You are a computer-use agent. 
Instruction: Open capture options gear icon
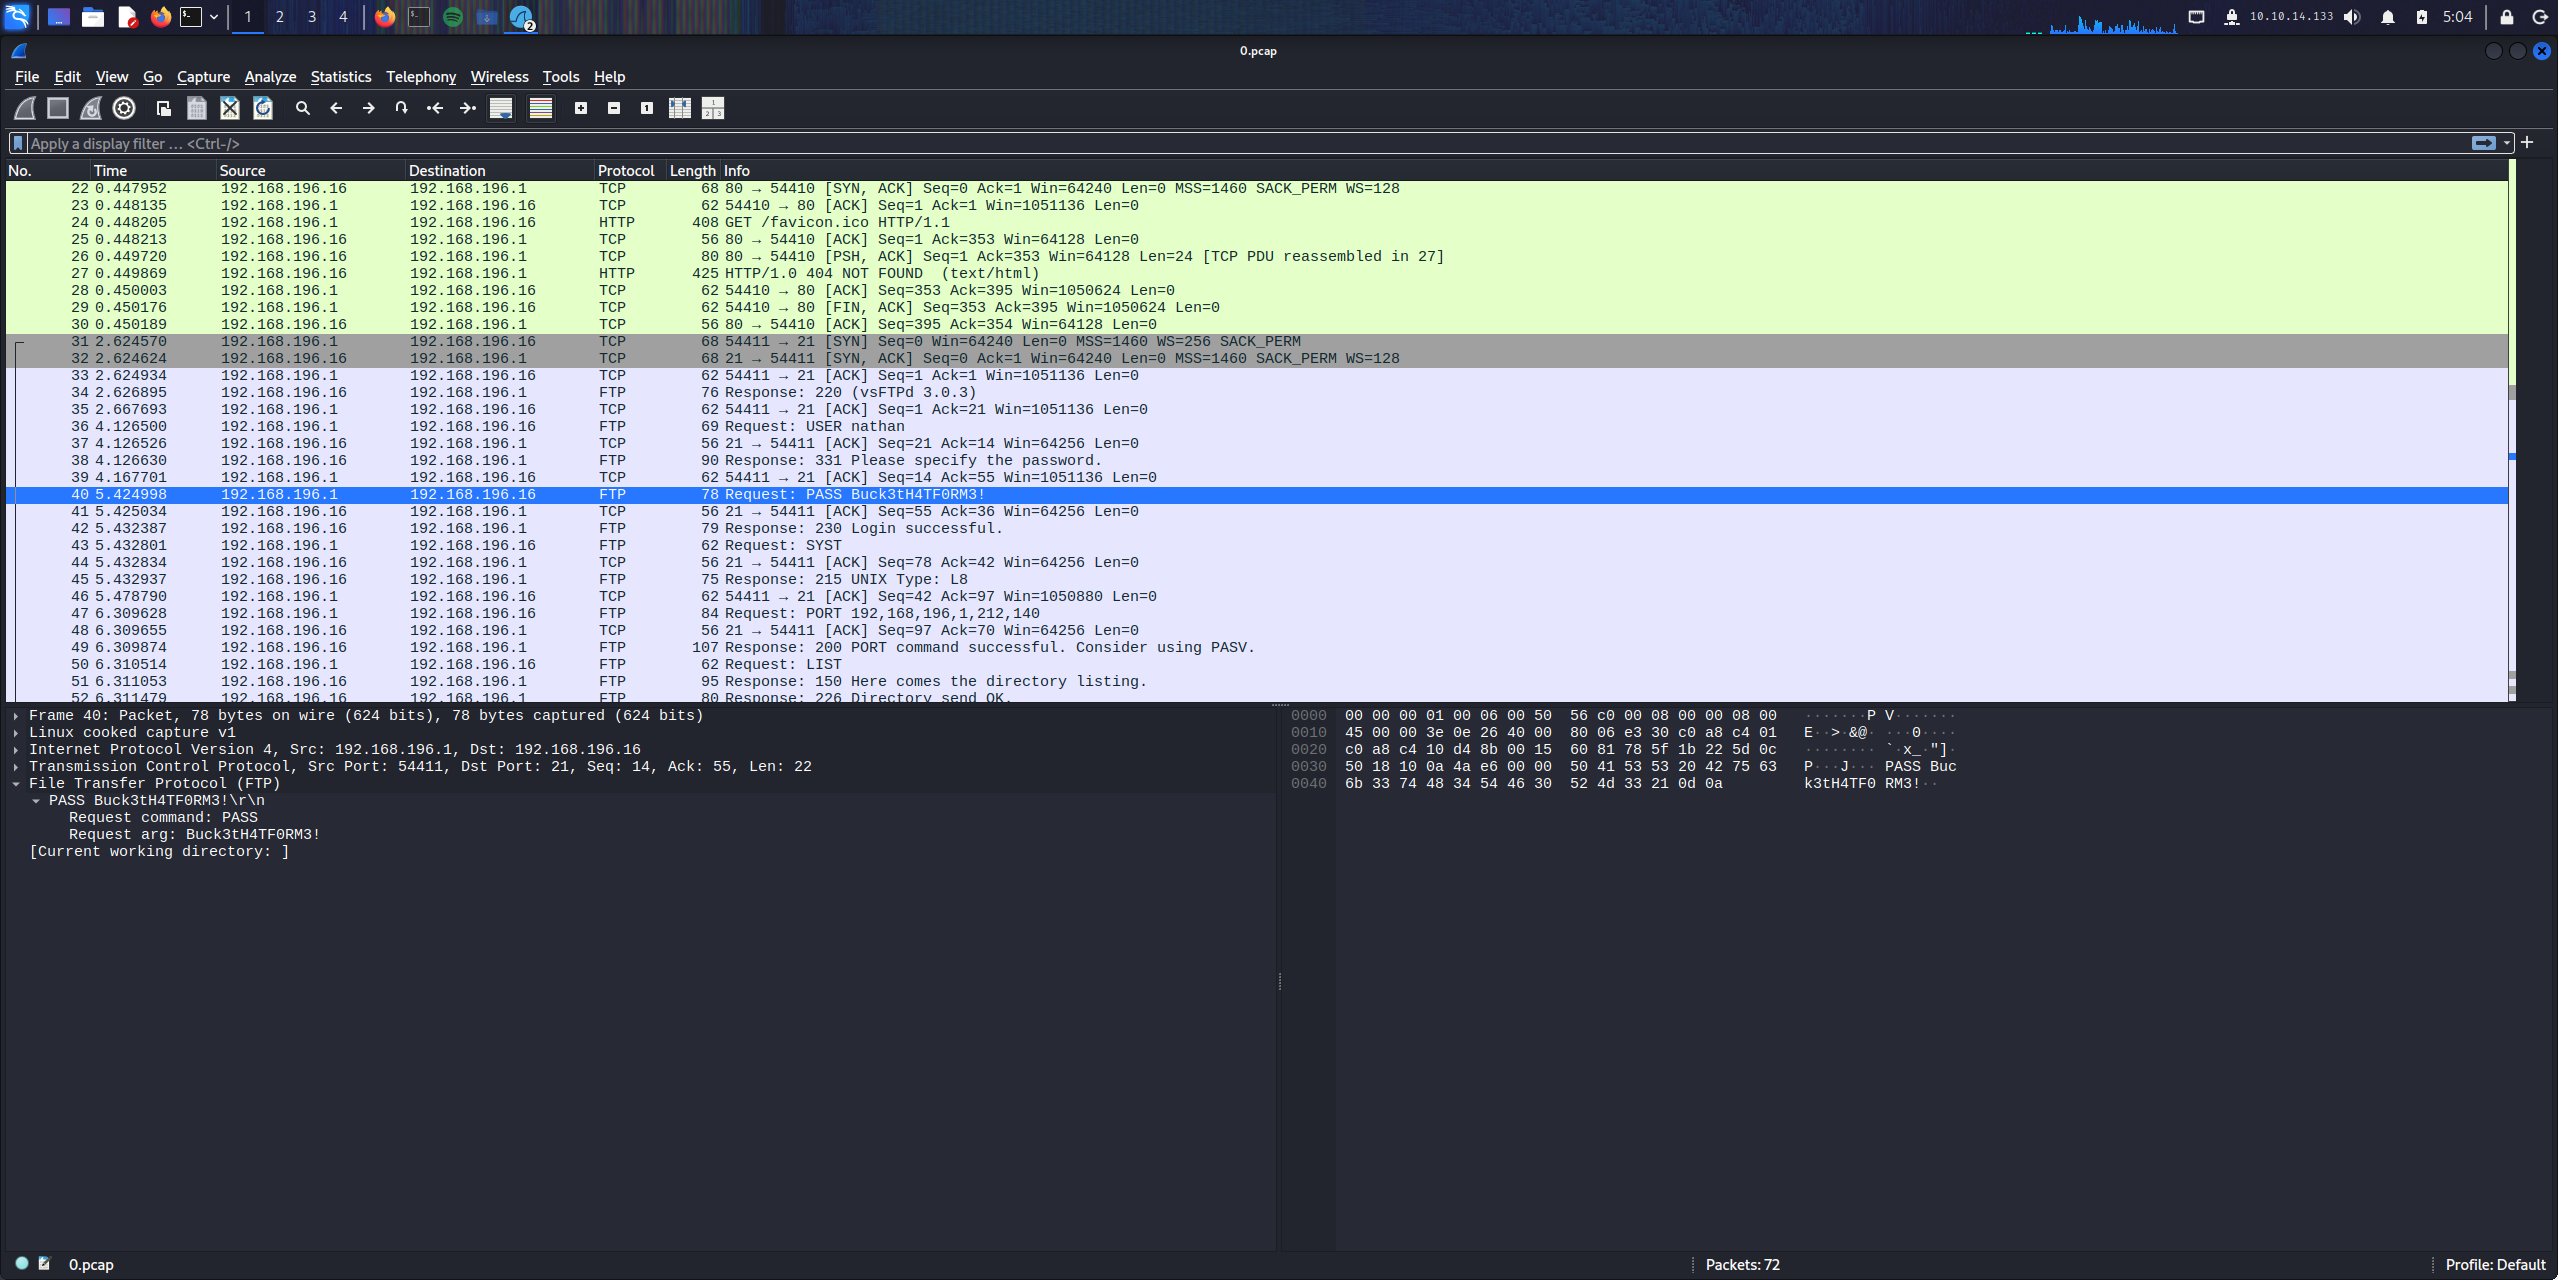tap(124, 108)
